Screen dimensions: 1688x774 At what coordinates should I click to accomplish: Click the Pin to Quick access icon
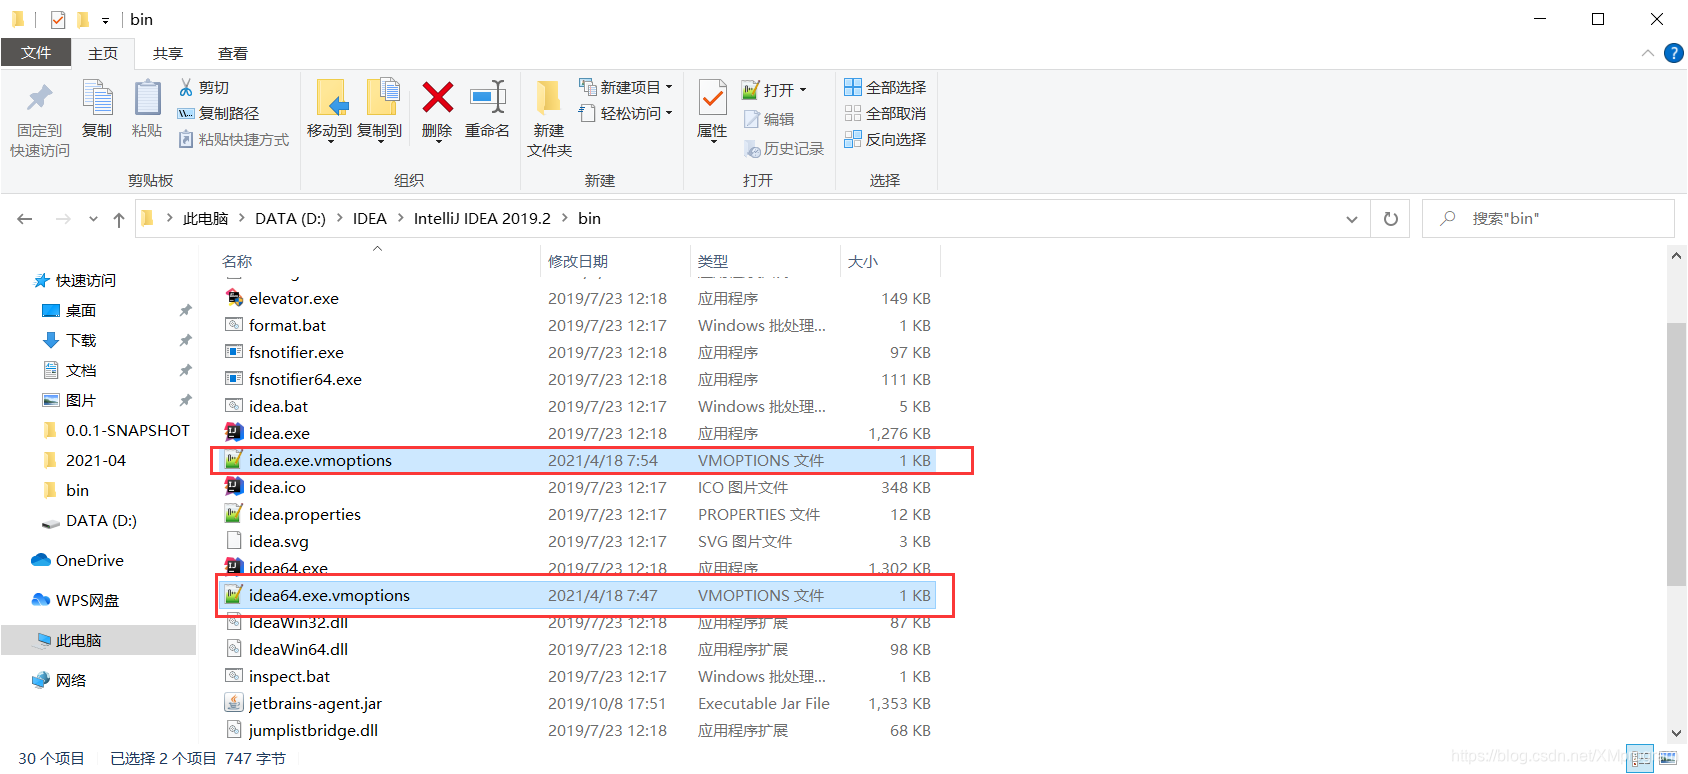coord(40,98)
